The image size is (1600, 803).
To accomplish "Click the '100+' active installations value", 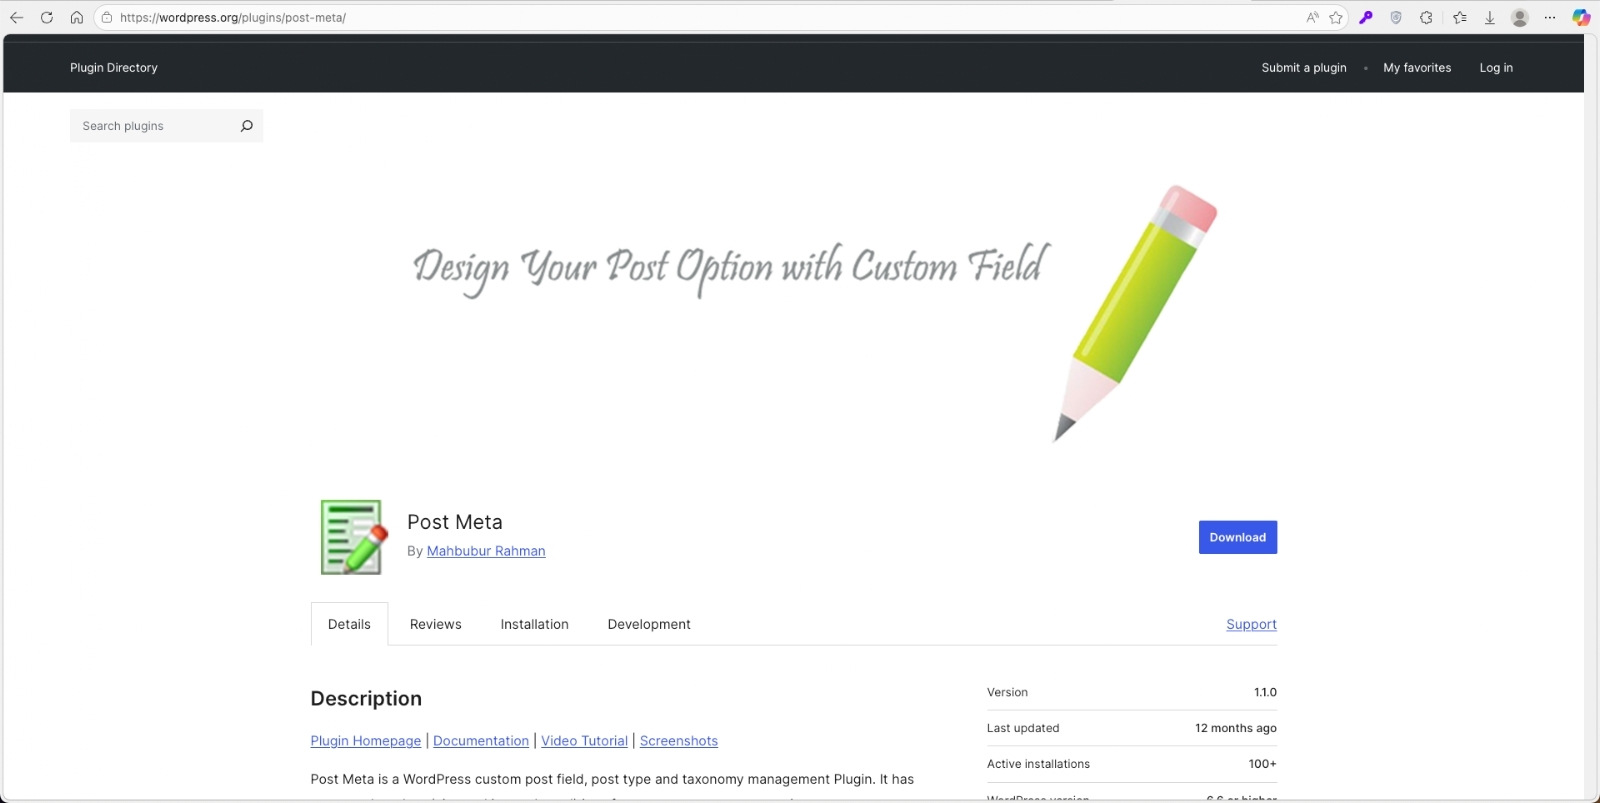I will [1263, 764].
